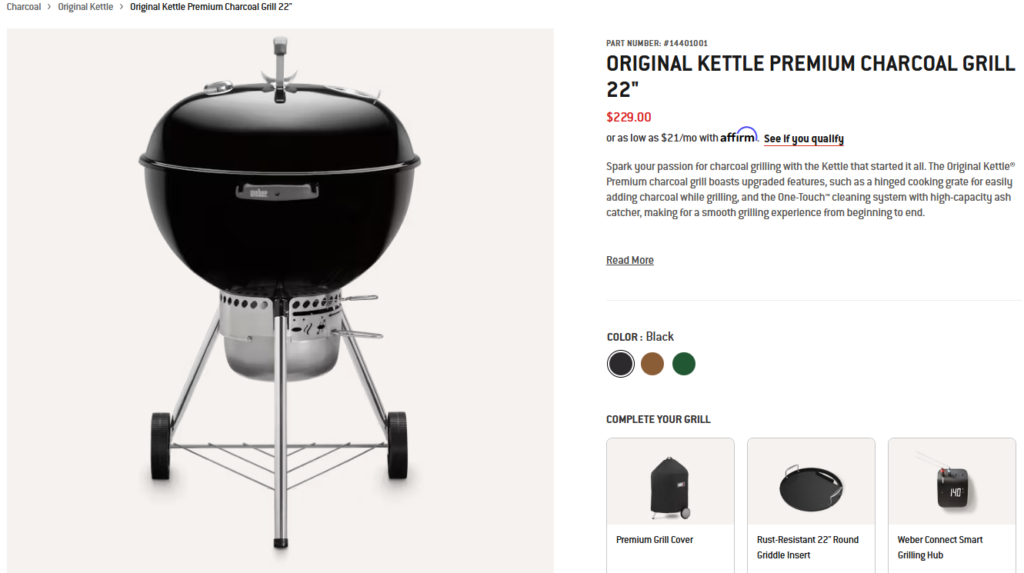Open See if you qualify link

[x=803, y=139]
